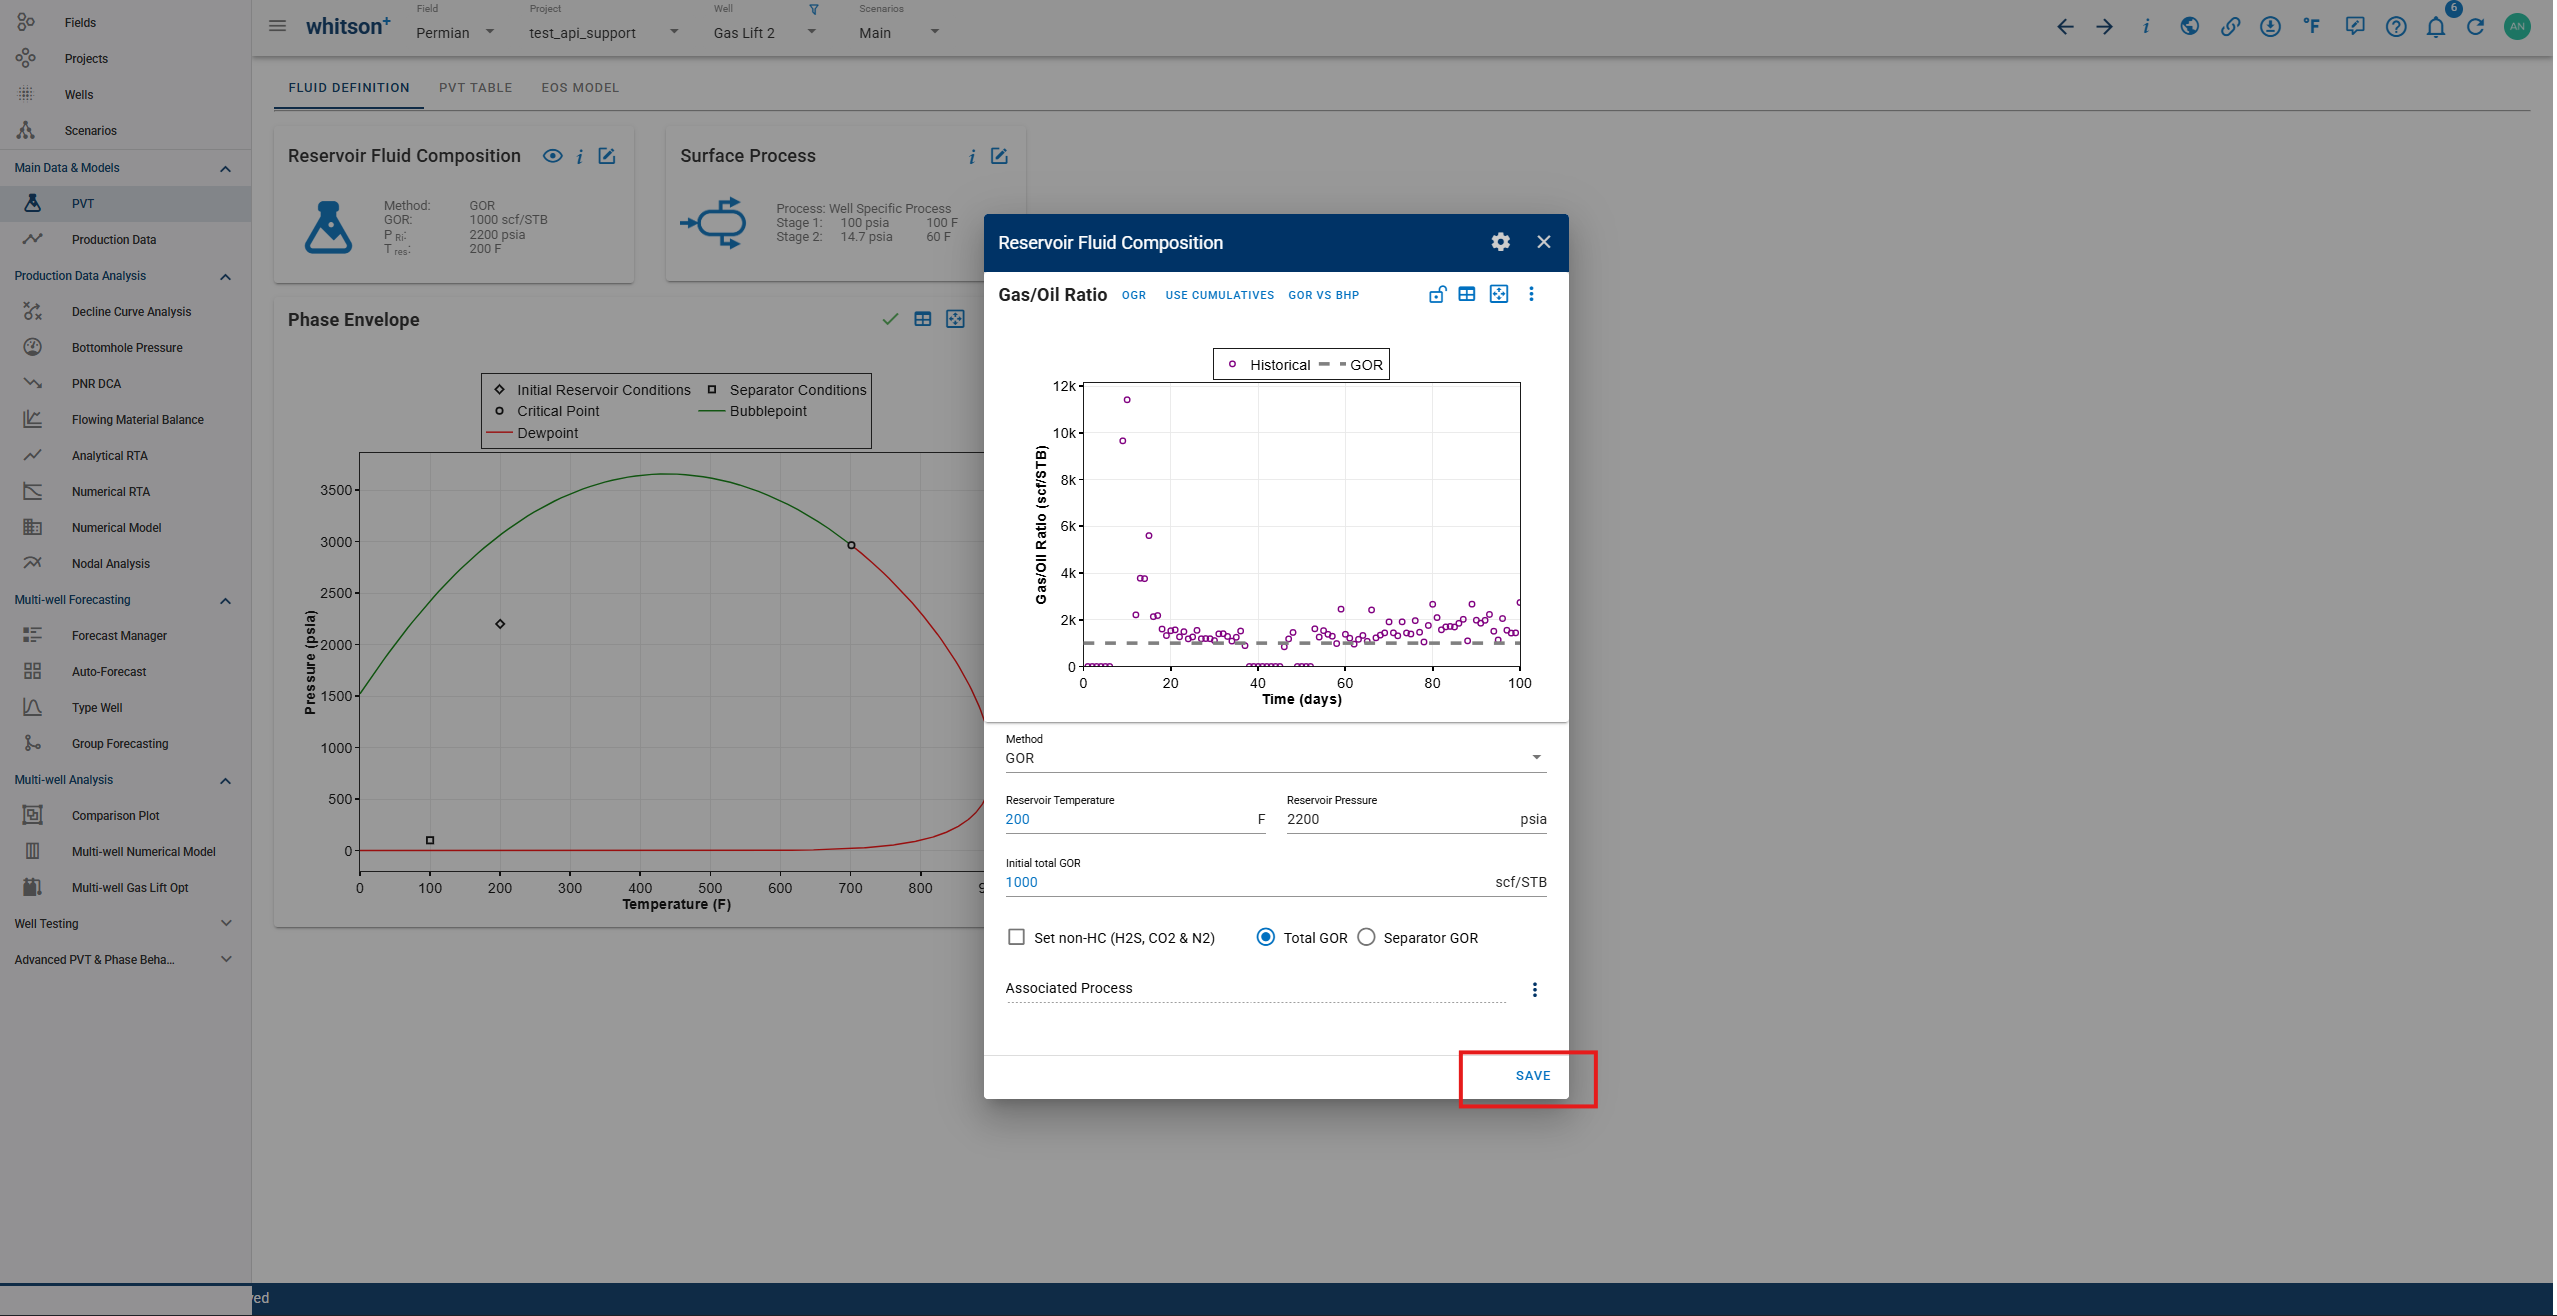2557x1316 pixels.
Task: Switch to EOS MODEL tab
Action: (x=580, y=88)
